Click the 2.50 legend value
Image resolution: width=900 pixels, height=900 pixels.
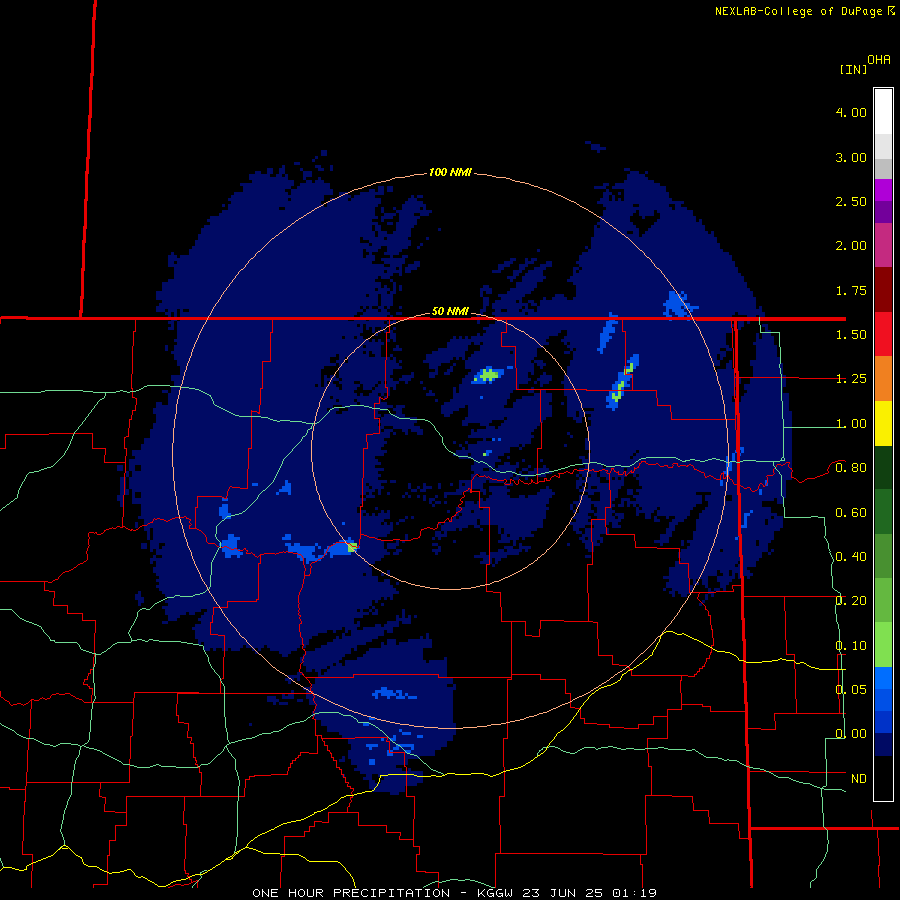(851, 201)
